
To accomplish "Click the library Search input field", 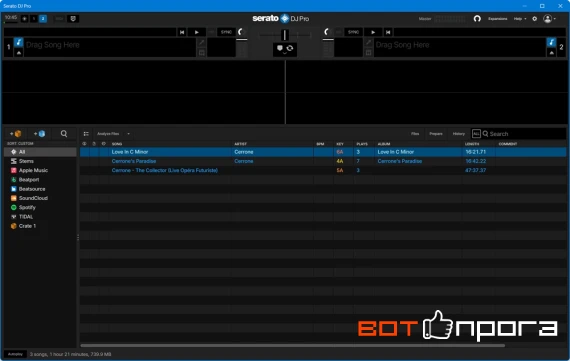I will click(523, 134).
